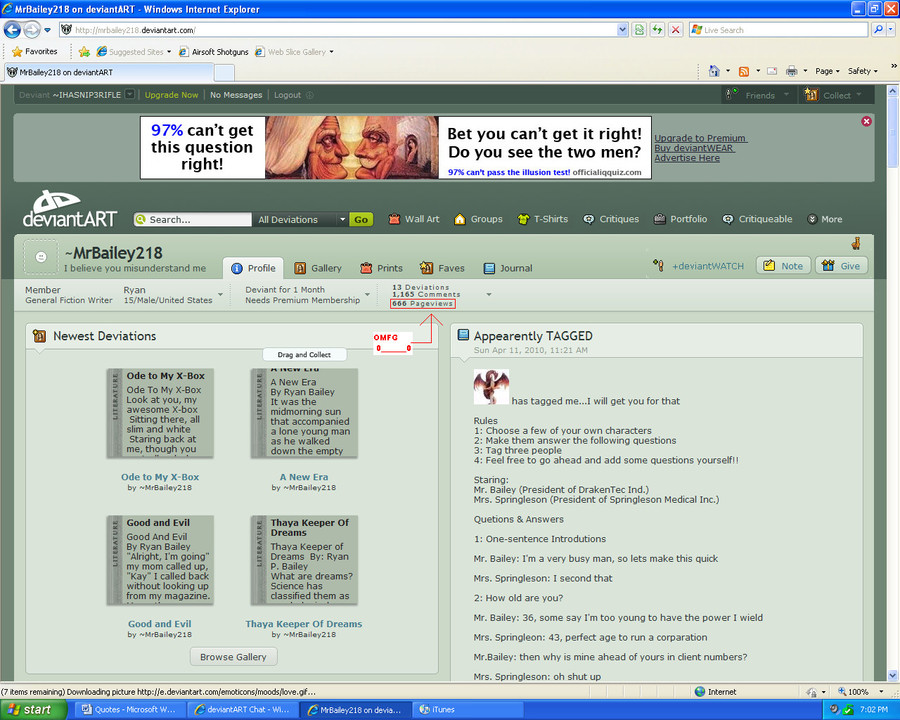Expand the stats arrow beside Pageviews
Viewport: 900px width, 720px height.
click(489, 295)
